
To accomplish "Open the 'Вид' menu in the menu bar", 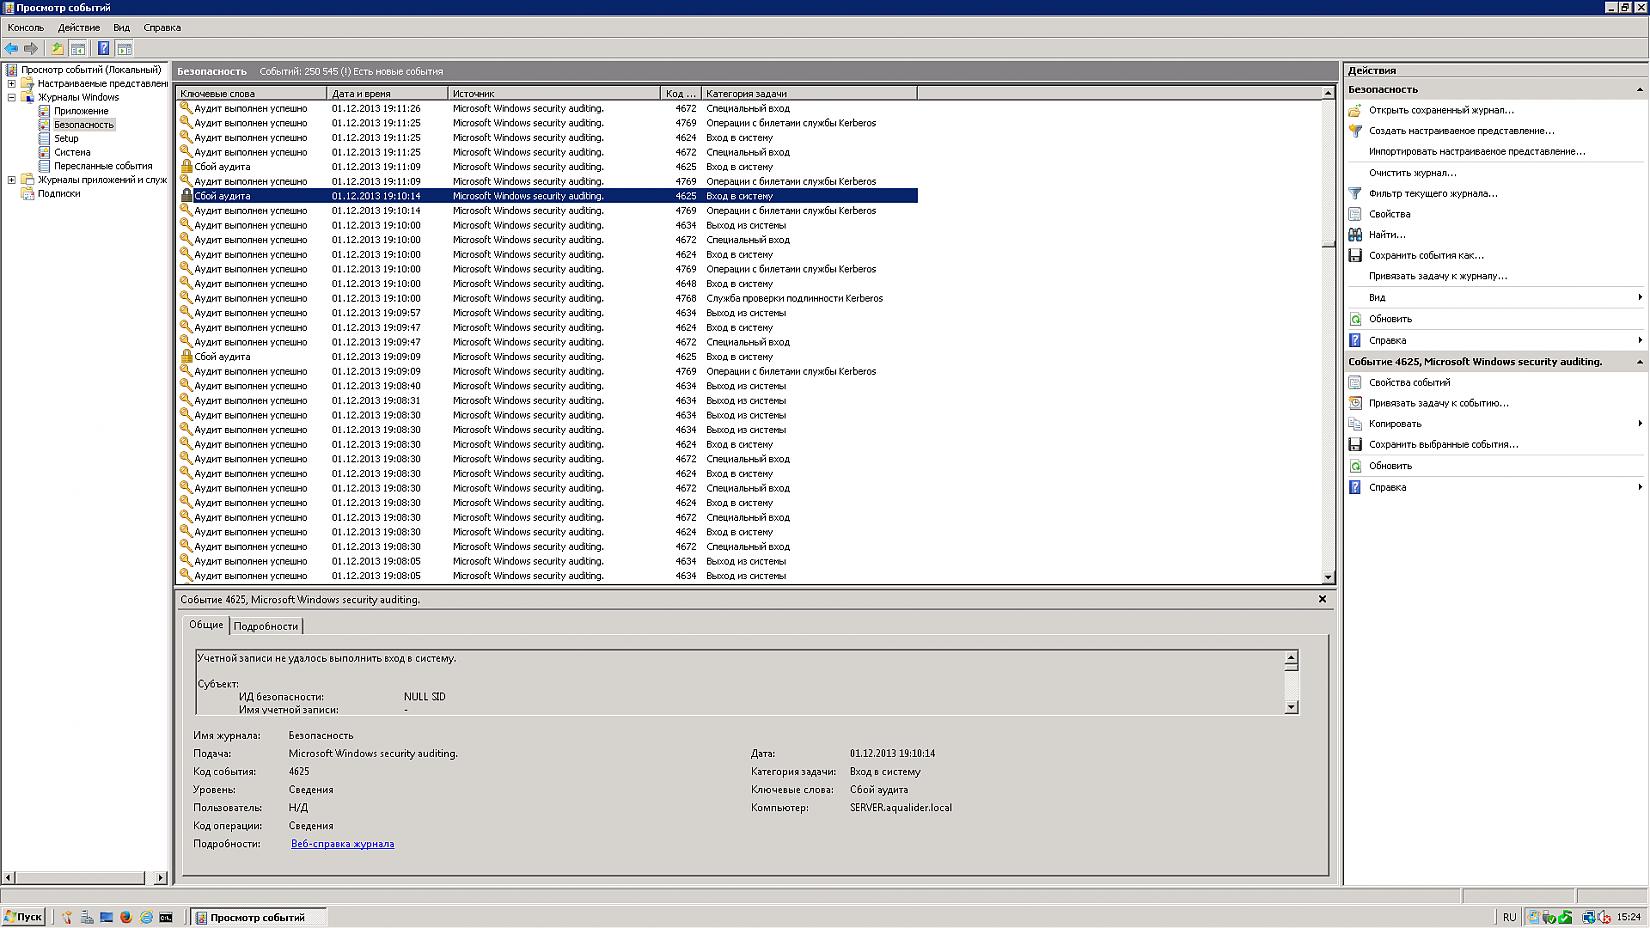I will (121, 27).
